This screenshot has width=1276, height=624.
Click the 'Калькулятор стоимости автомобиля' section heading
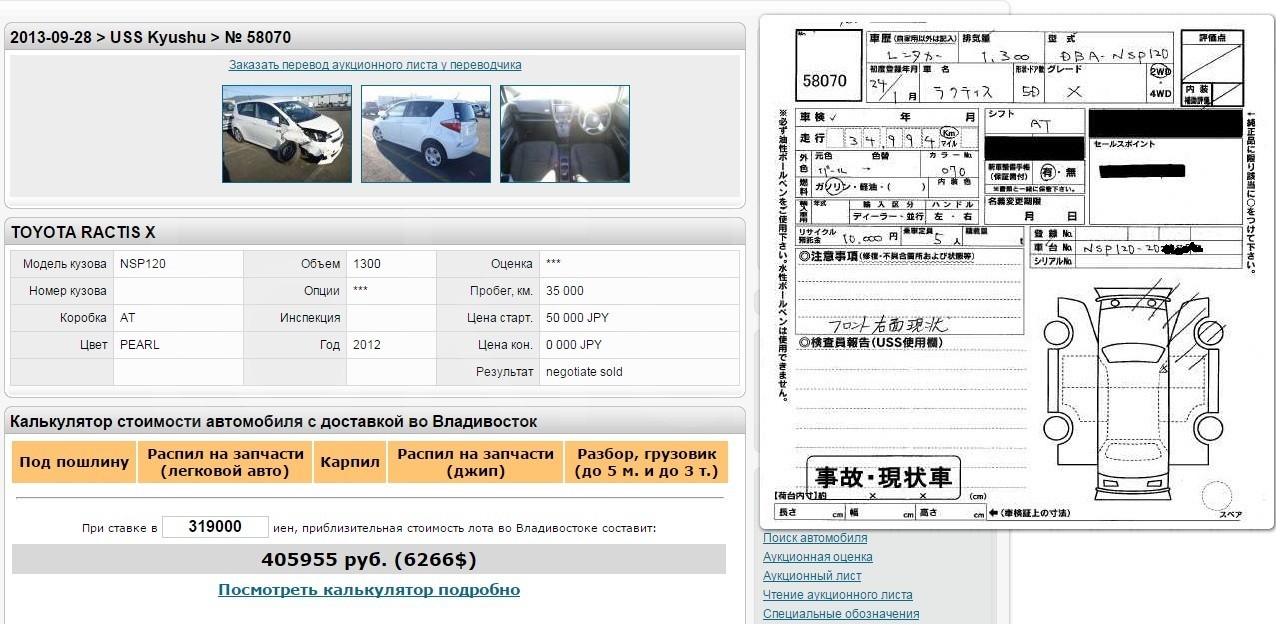coord(274,422)
